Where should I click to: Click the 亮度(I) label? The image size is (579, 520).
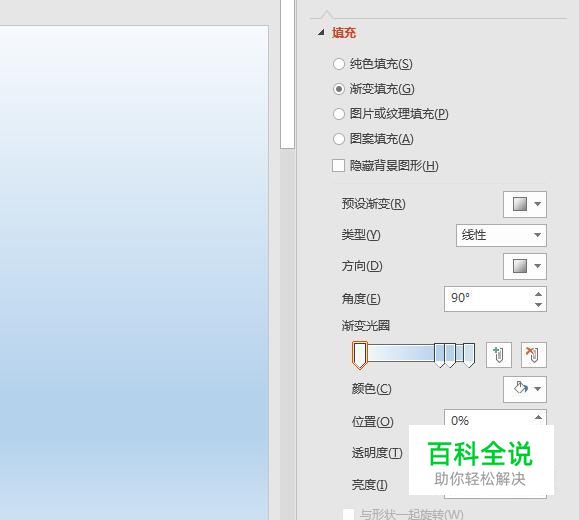pos(370,485)
